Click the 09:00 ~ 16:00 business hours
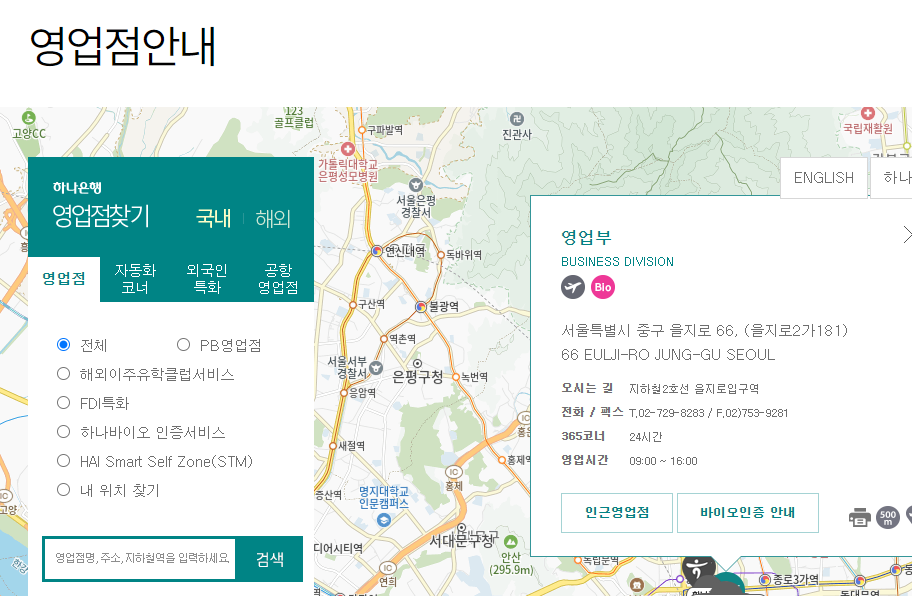912x596 pixels. point(663,461)
